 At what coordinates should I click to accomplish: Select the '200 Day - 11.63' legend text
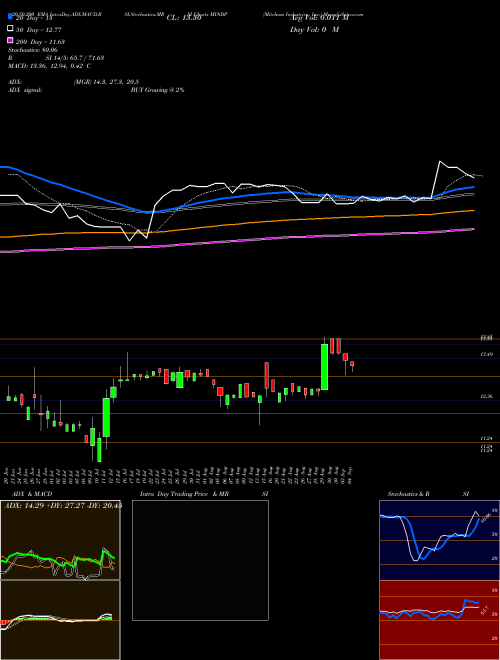[40, 42]
